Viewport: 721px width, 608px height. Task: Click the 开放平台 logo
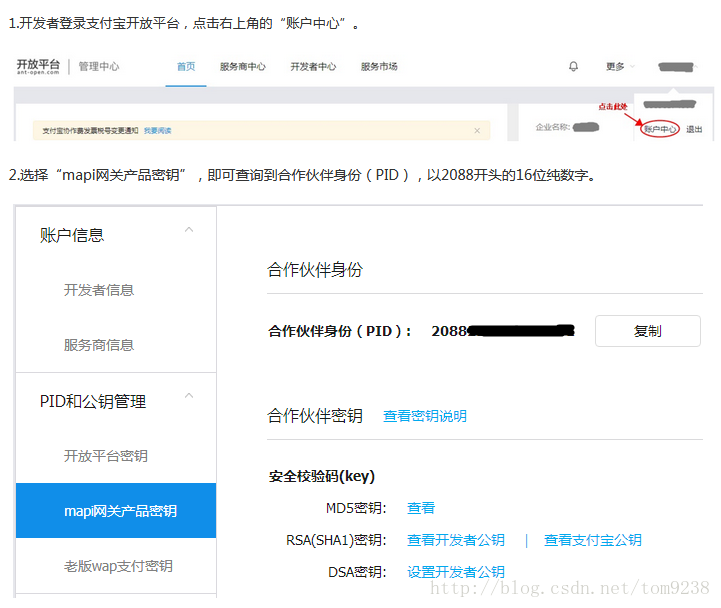38,66
